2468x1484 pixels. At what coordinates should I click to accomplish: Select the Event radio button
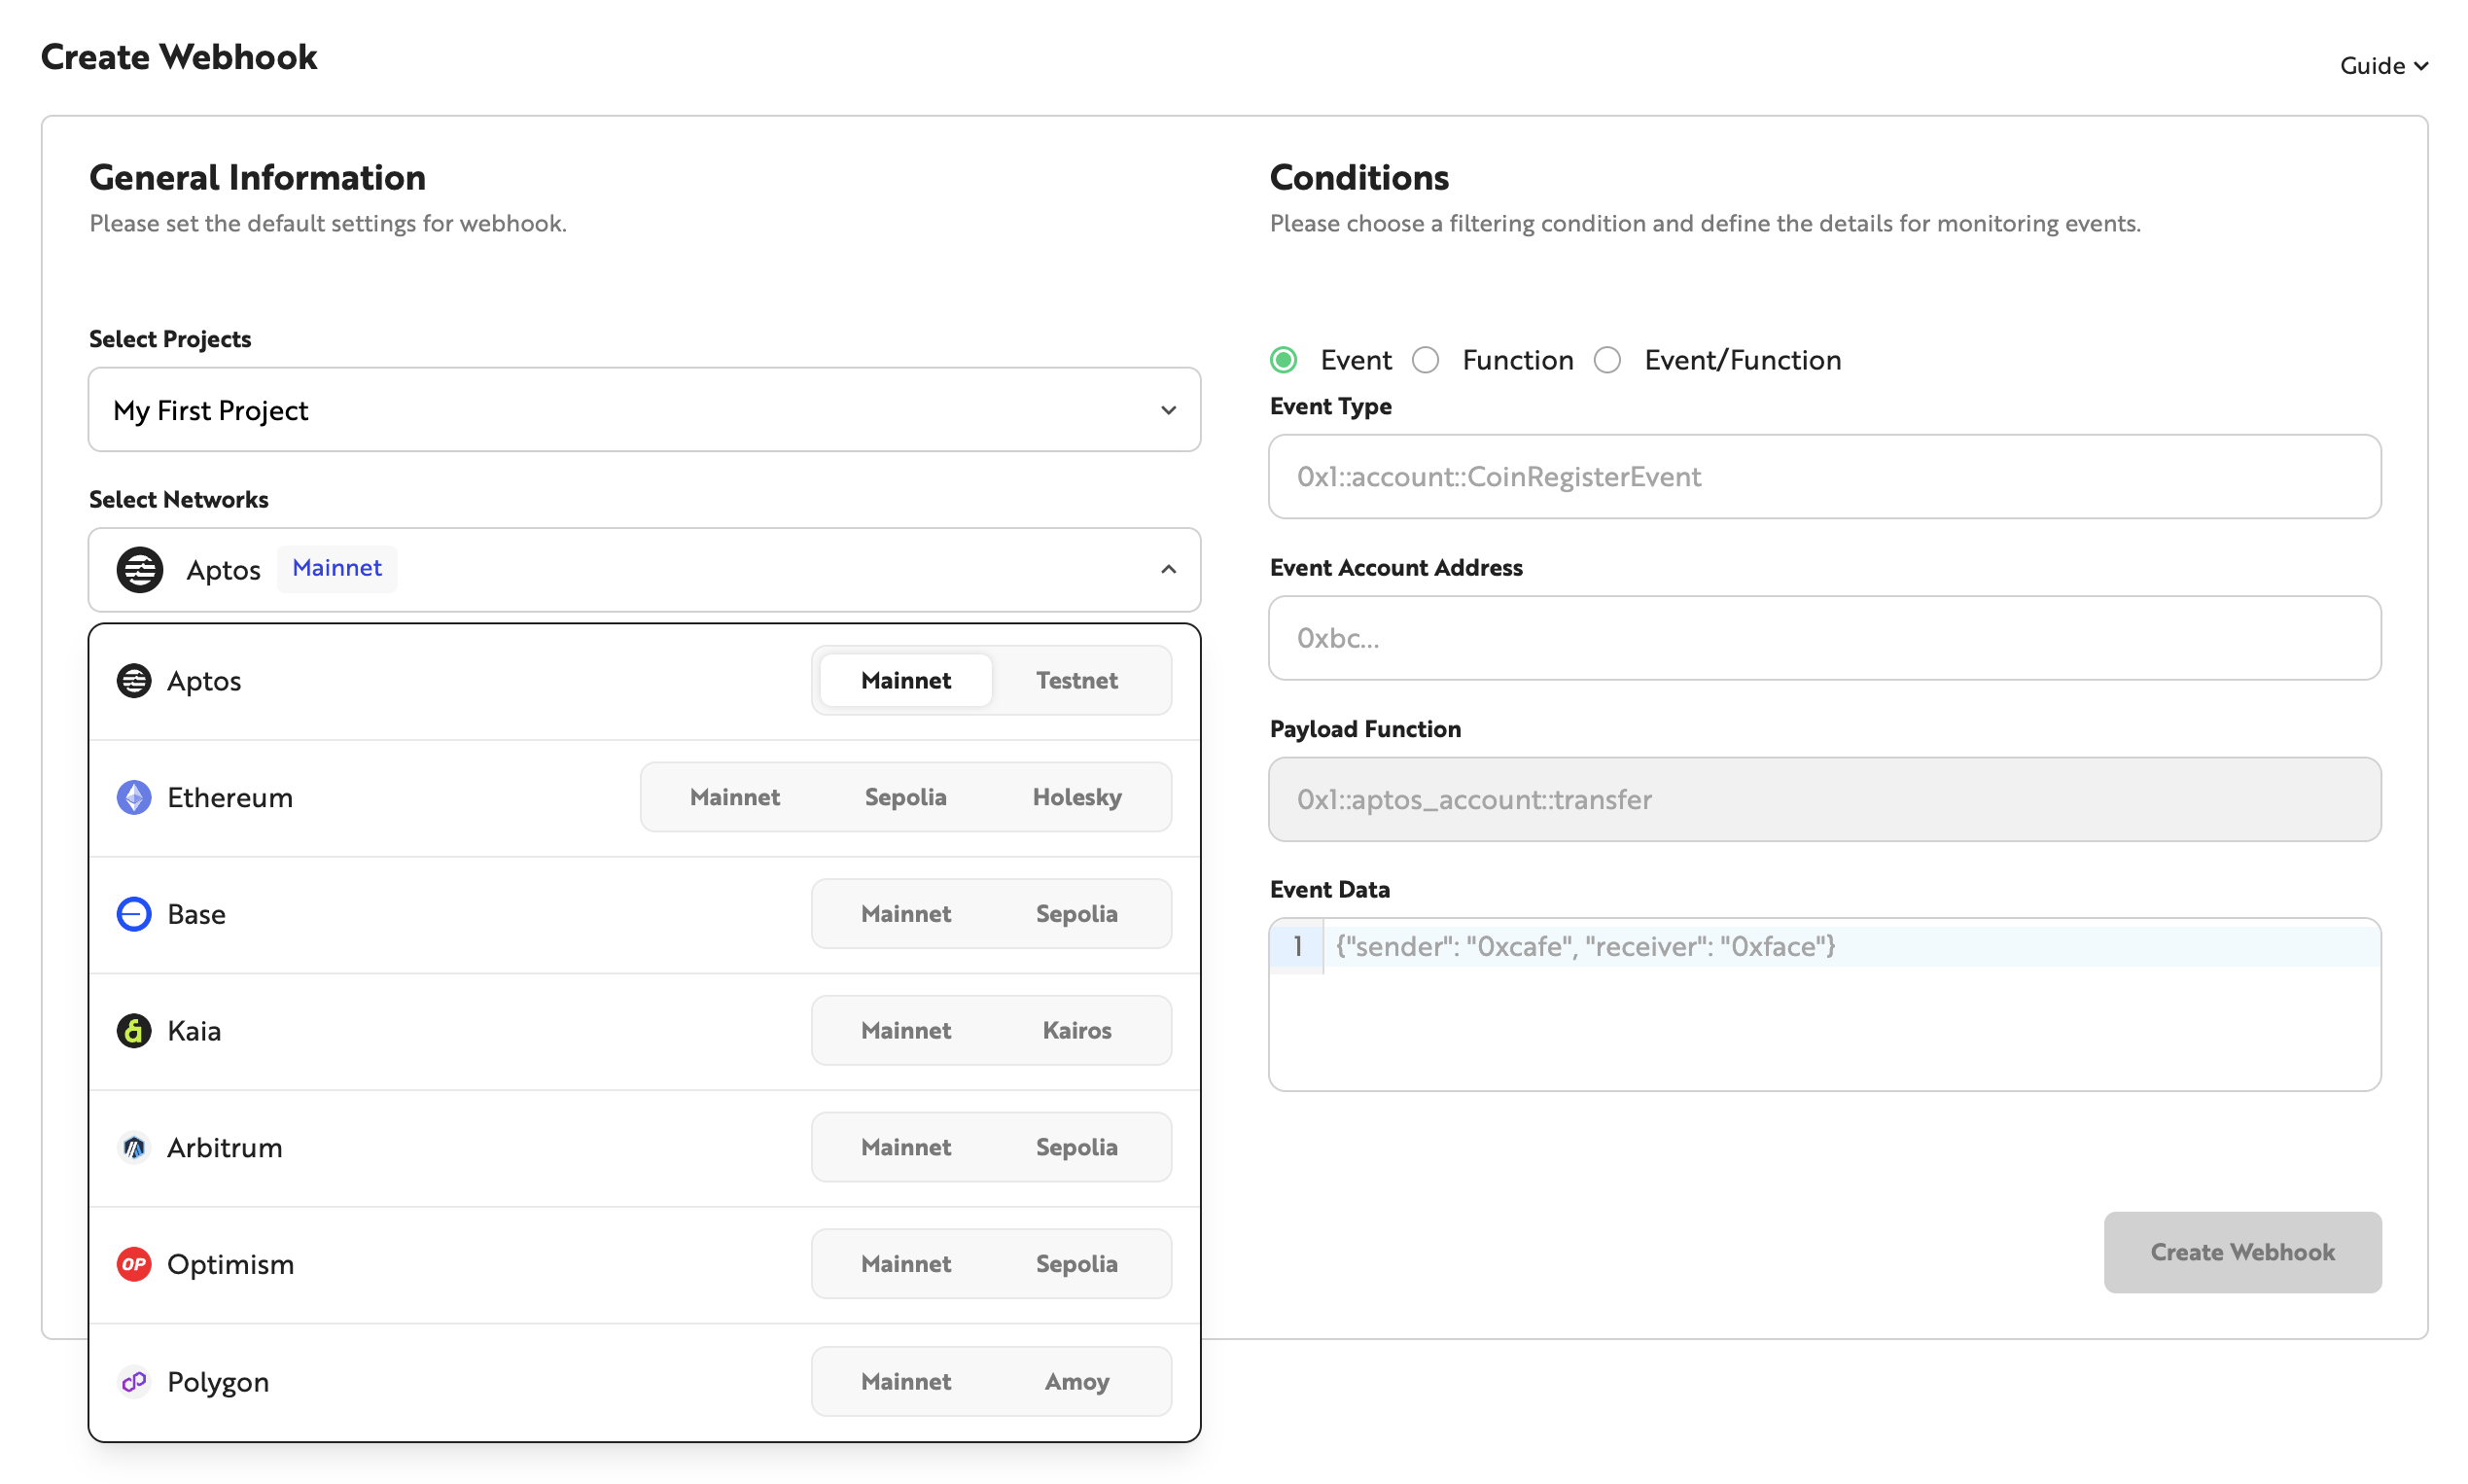[x=1284, y=359]
